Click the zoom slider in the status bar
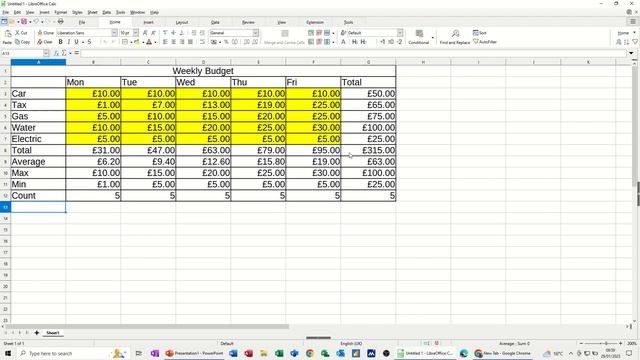Screen dimensions: 640x360 (x=601, y=343)
